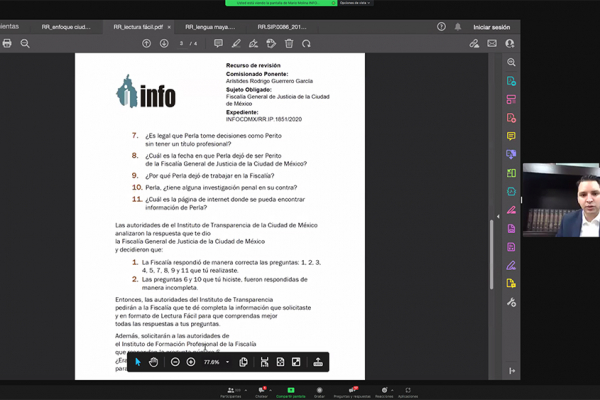Open Opciones de vista dropdown at top

pos(355,3)
